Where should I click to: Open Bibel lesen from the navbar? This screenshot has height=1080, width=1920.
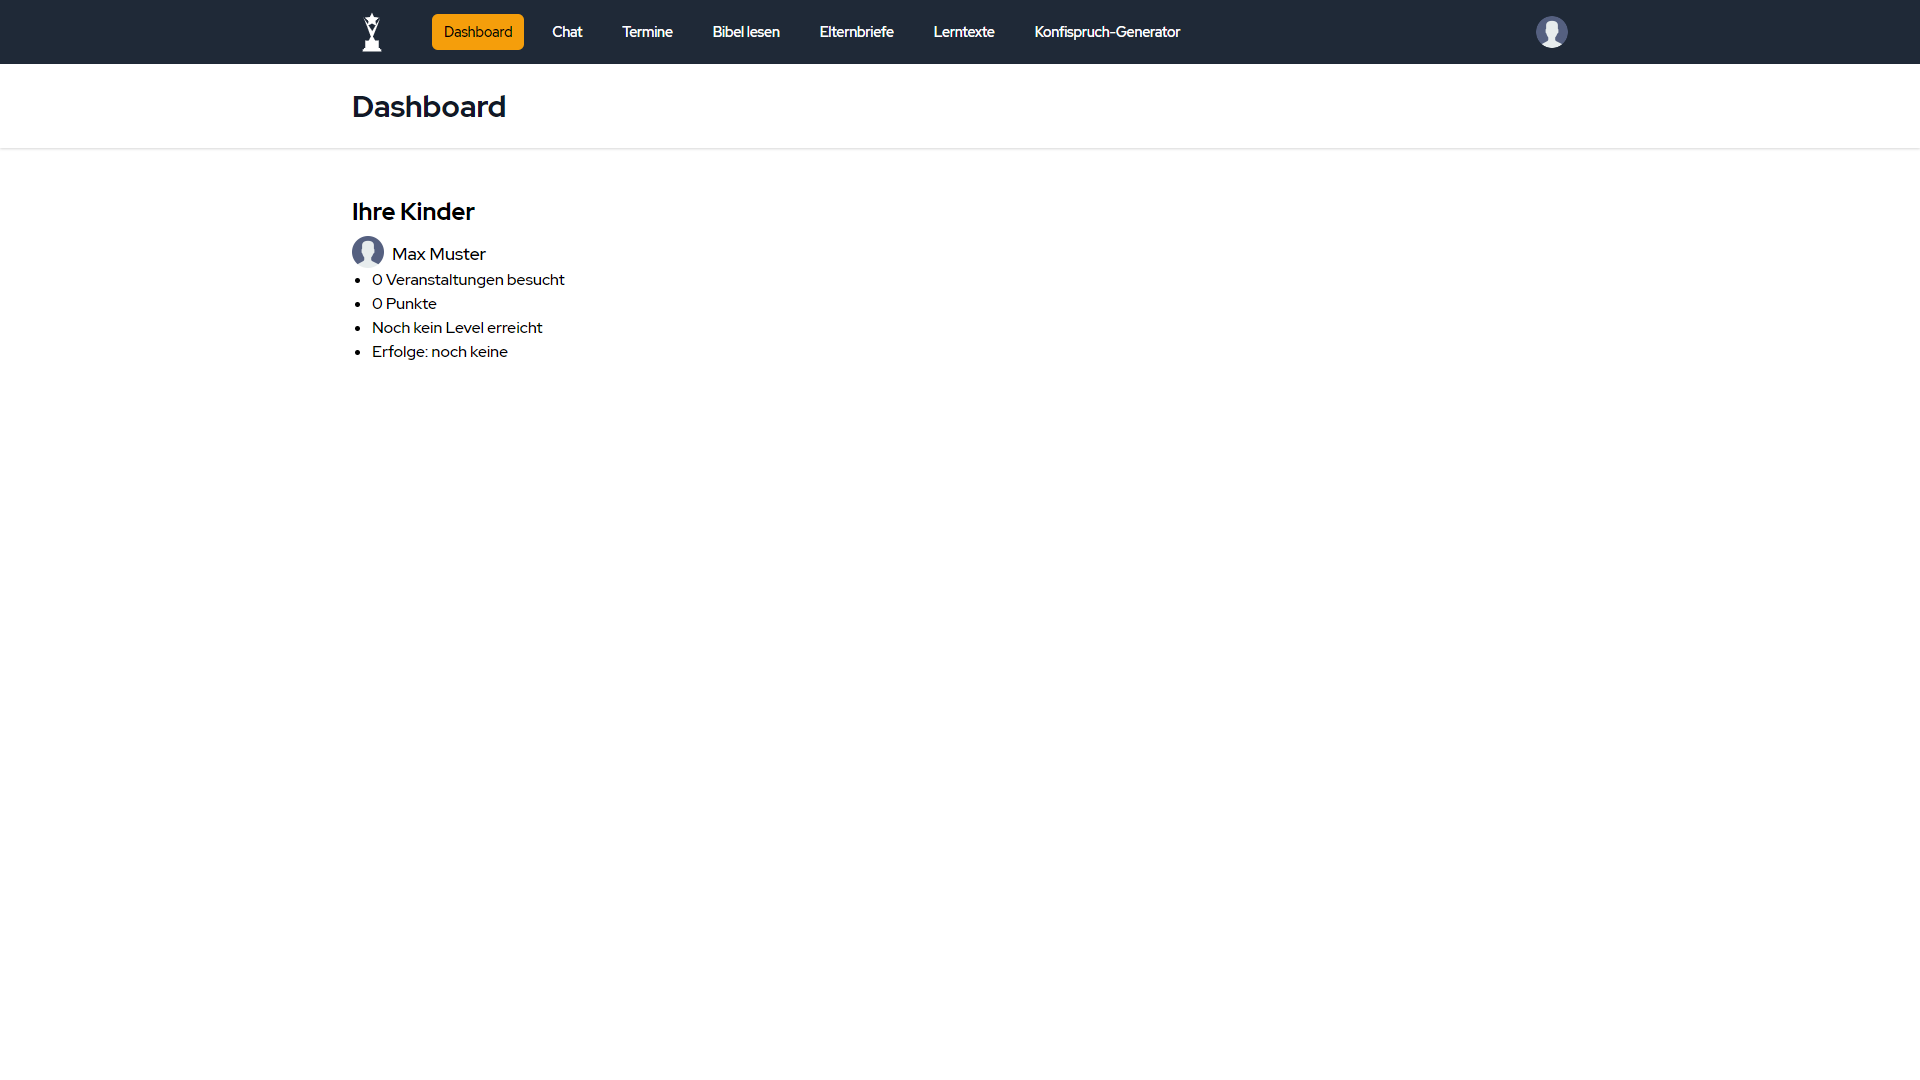pos(746,32)
